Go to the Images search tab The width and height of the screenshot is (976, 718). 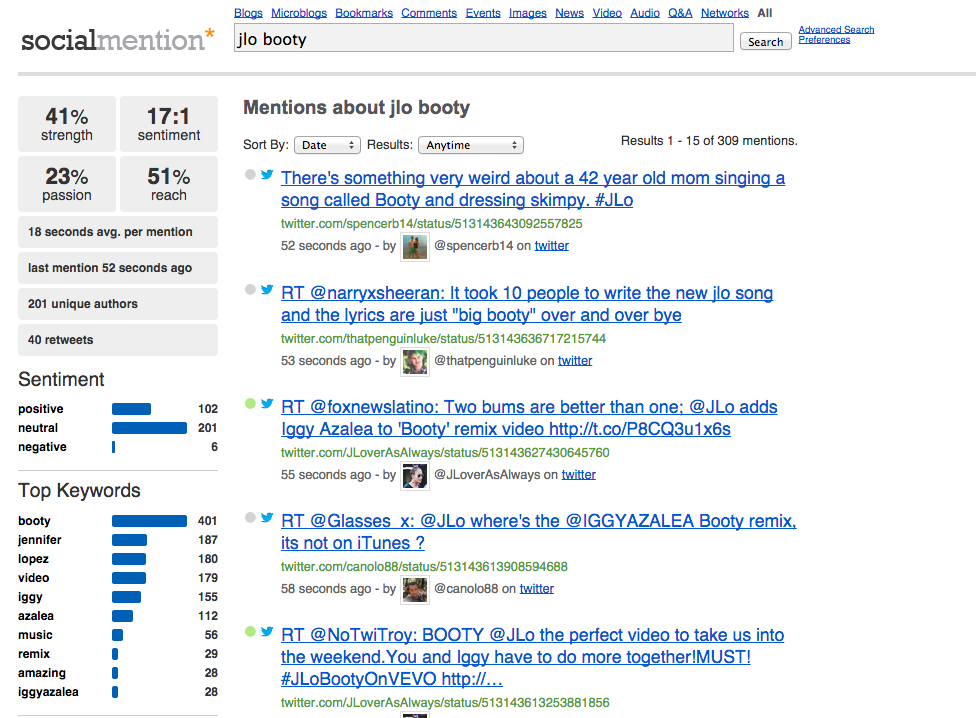click(527, 13)
